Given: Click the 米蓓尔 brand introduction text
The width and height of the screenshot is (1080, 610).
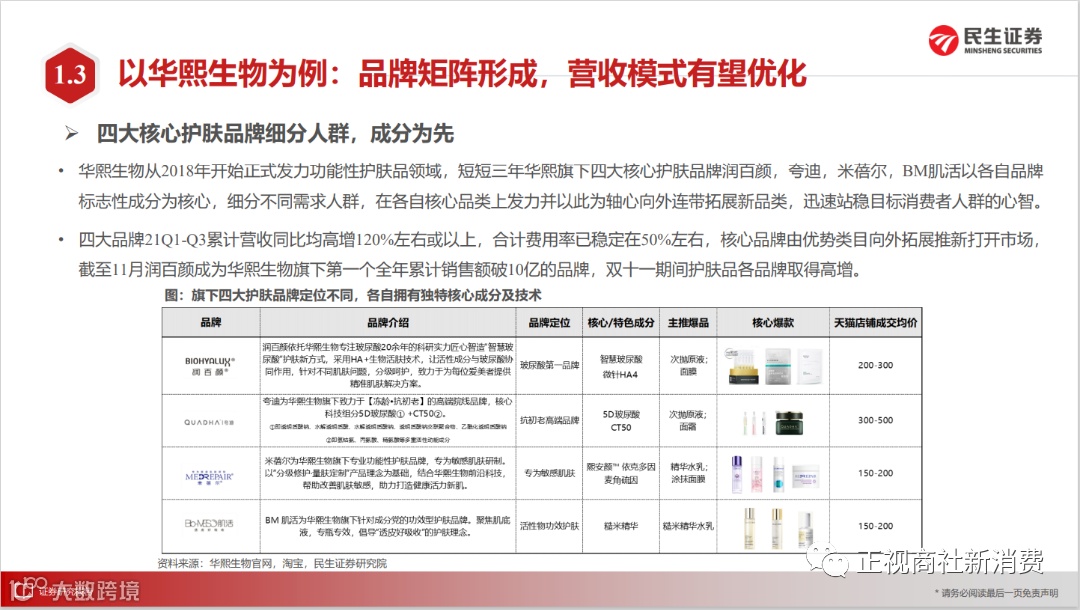Looking at the screenshot, I should (x=388, y=473).
